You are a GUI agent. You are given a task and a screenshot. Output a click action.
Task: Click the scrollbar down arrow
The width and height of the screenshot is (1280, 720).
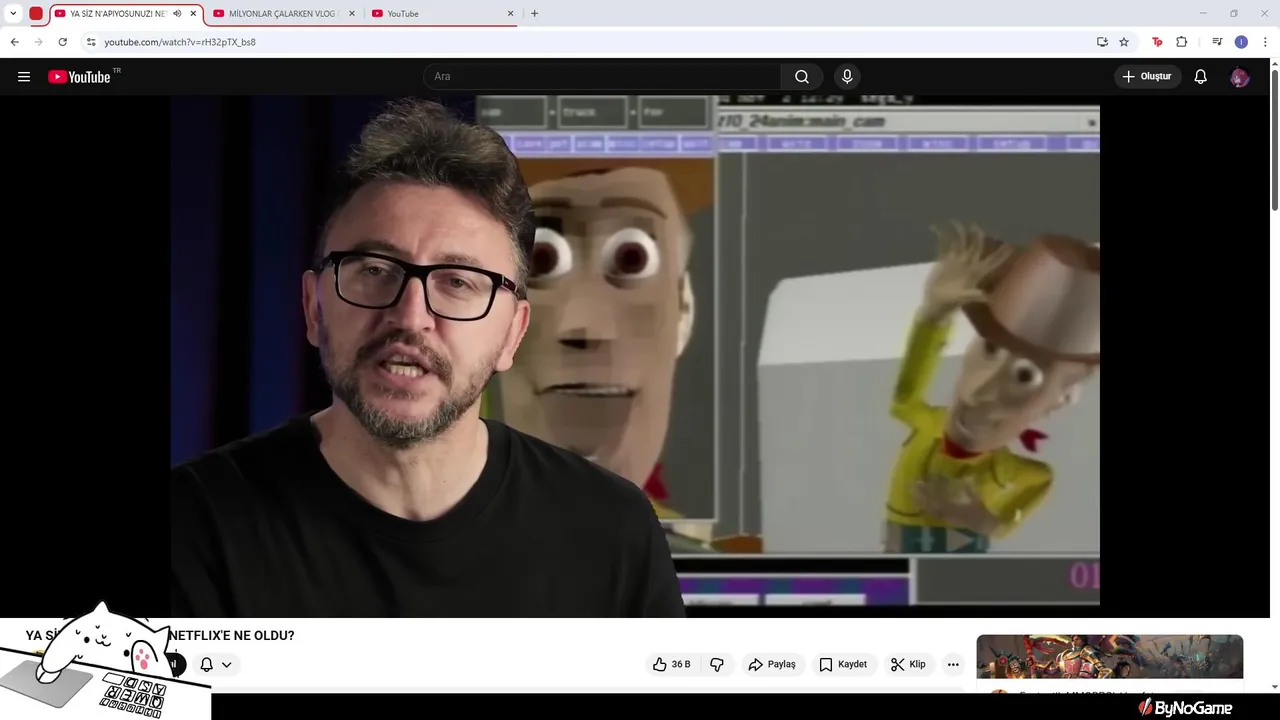pyautogui.click(x=1274, y=686)
